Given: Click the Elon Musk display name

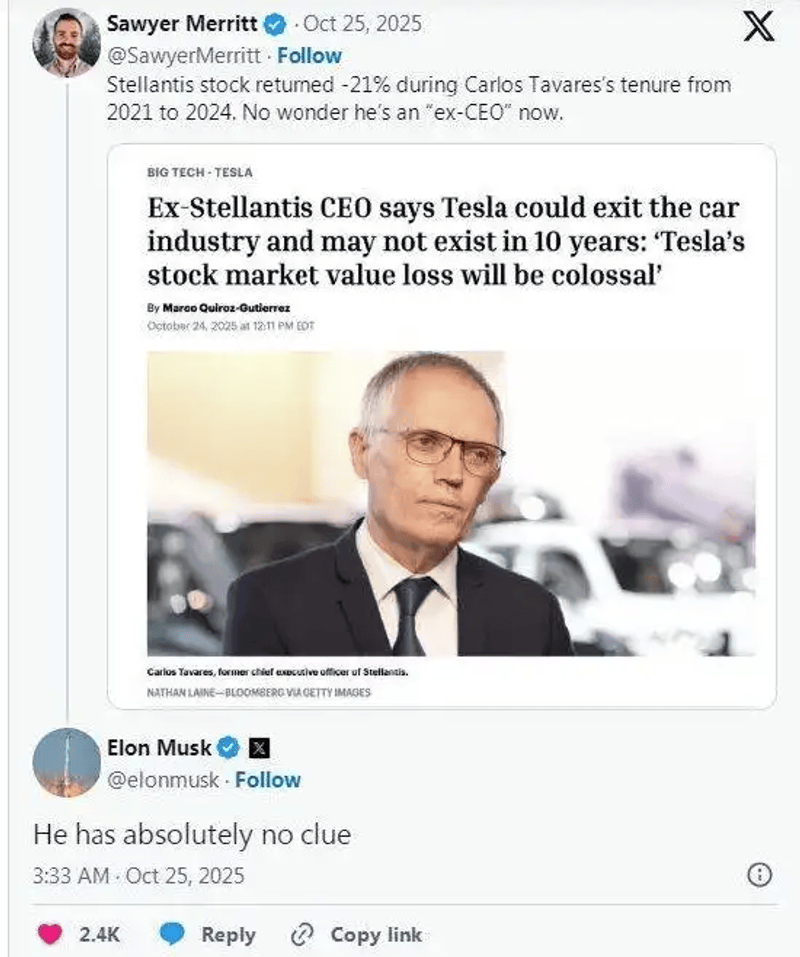Looking at the screenshot, I should pos(159,747).
